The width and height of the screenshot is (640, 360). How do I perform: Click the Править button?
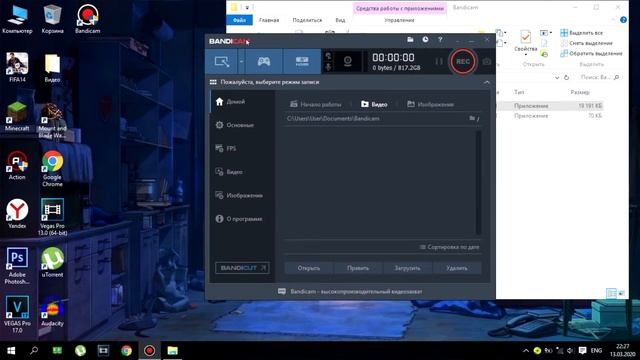click(x=358, y=268)
